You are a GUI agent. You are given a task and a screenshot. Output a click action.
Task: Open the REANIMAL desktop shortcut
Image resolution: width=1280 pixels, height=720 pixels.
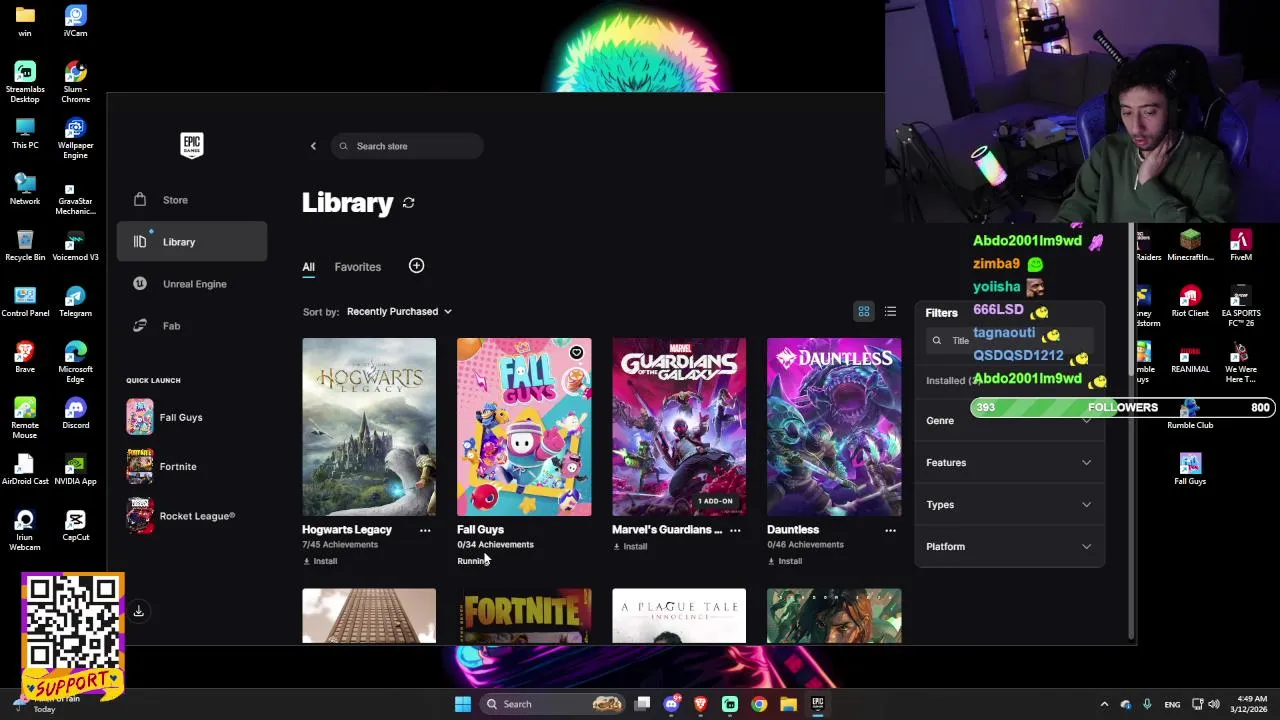1190,358
